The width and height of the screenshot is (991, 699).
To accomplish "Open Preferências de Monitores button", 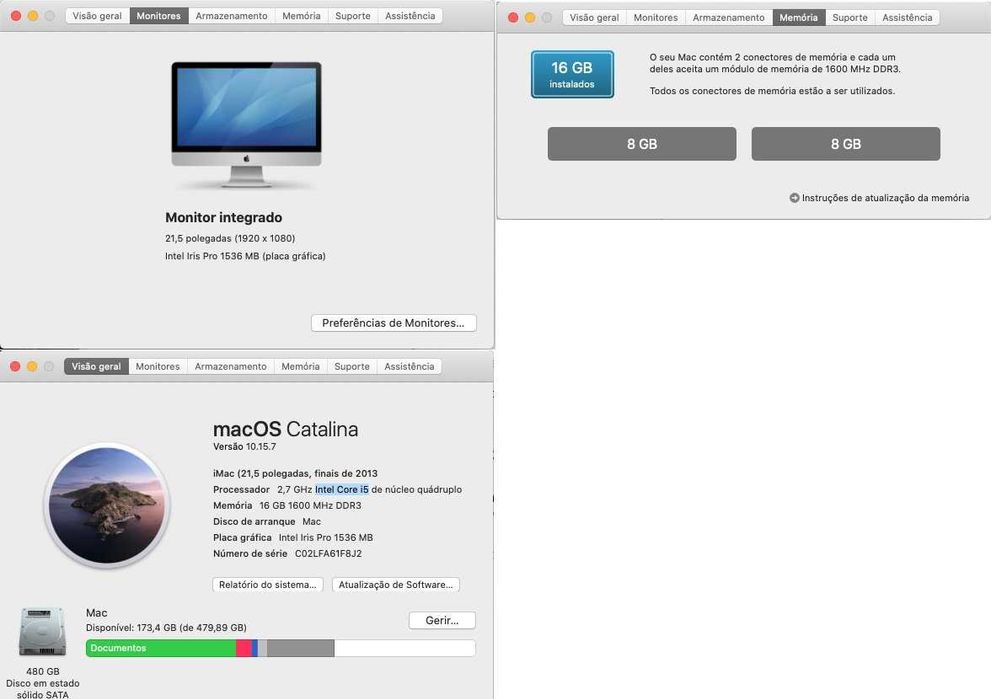I will click(x=394, y=323).
